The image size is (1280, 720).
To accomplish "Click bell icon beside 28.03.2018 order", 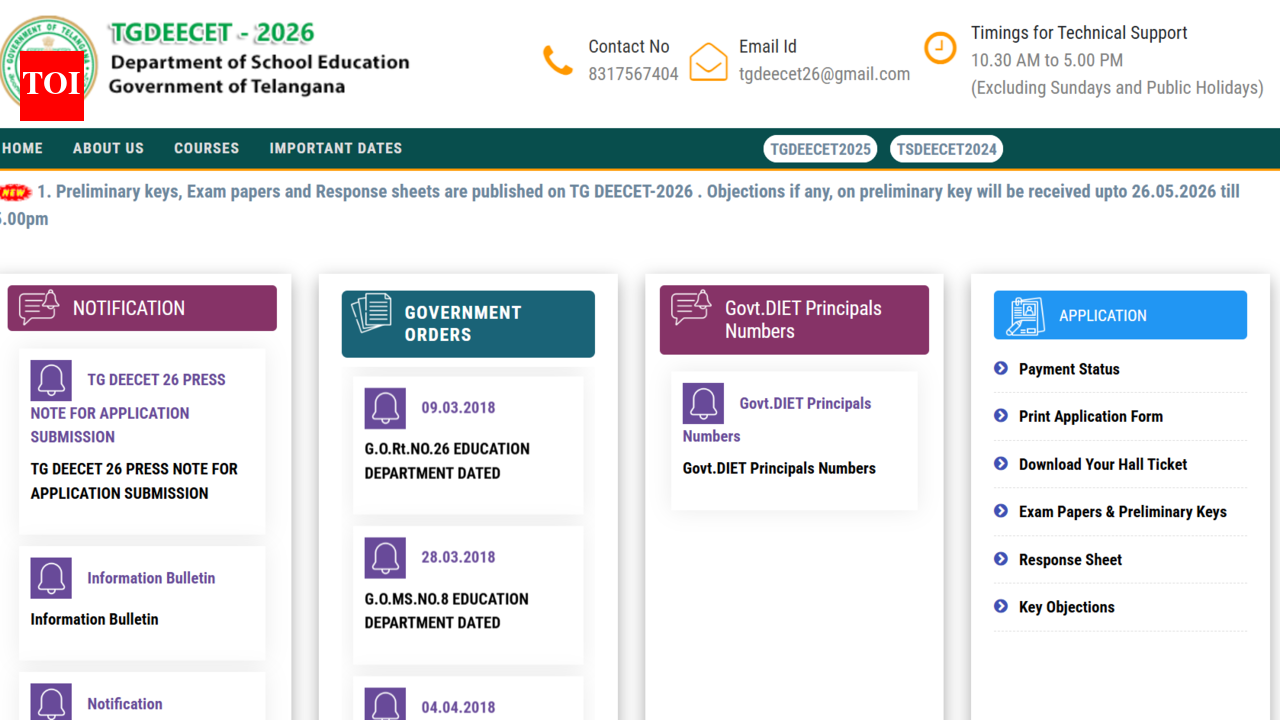I will tap(385, 558).
